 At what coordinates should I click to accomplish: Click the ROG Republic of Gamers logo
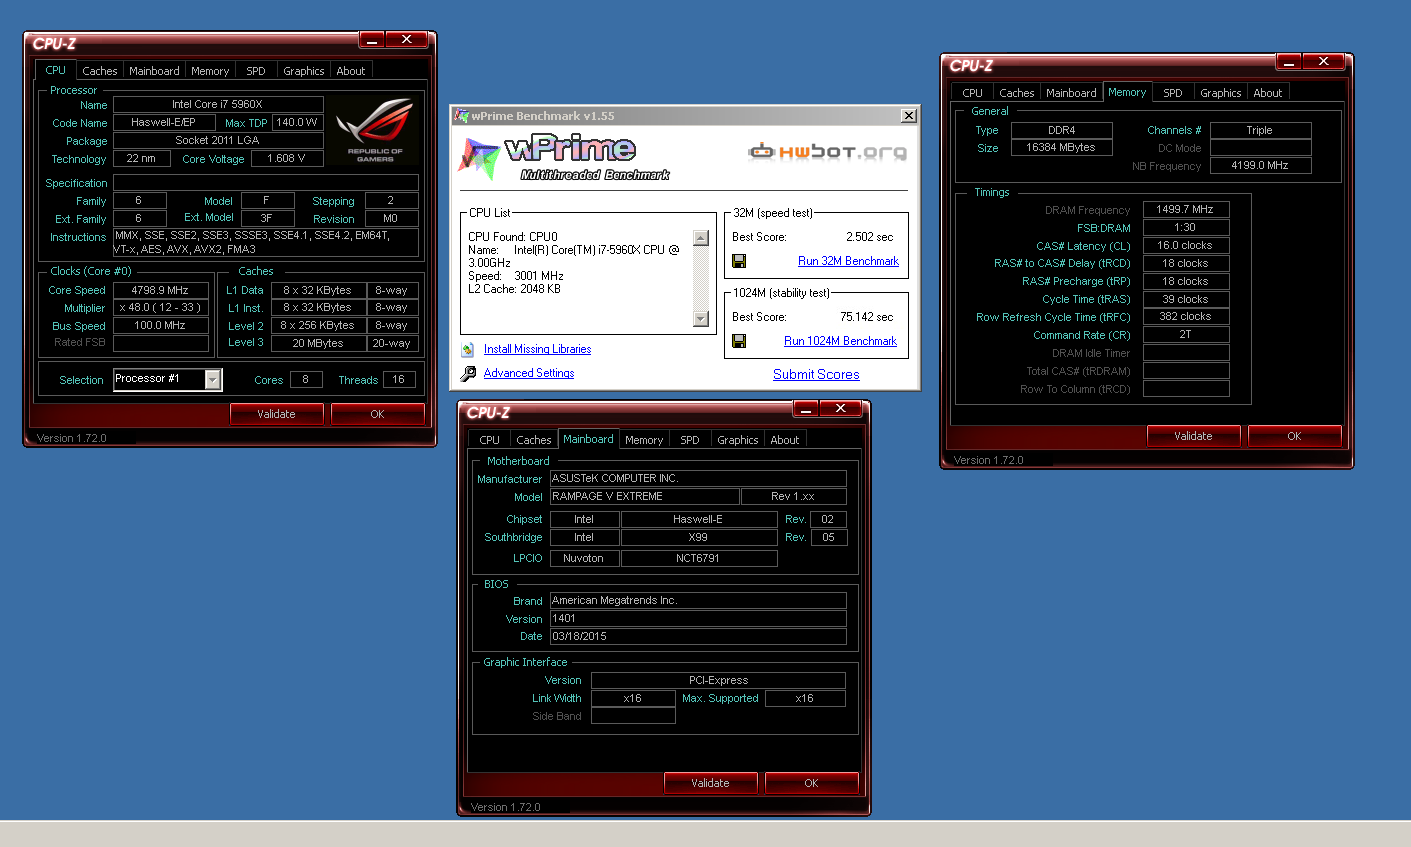375,130
